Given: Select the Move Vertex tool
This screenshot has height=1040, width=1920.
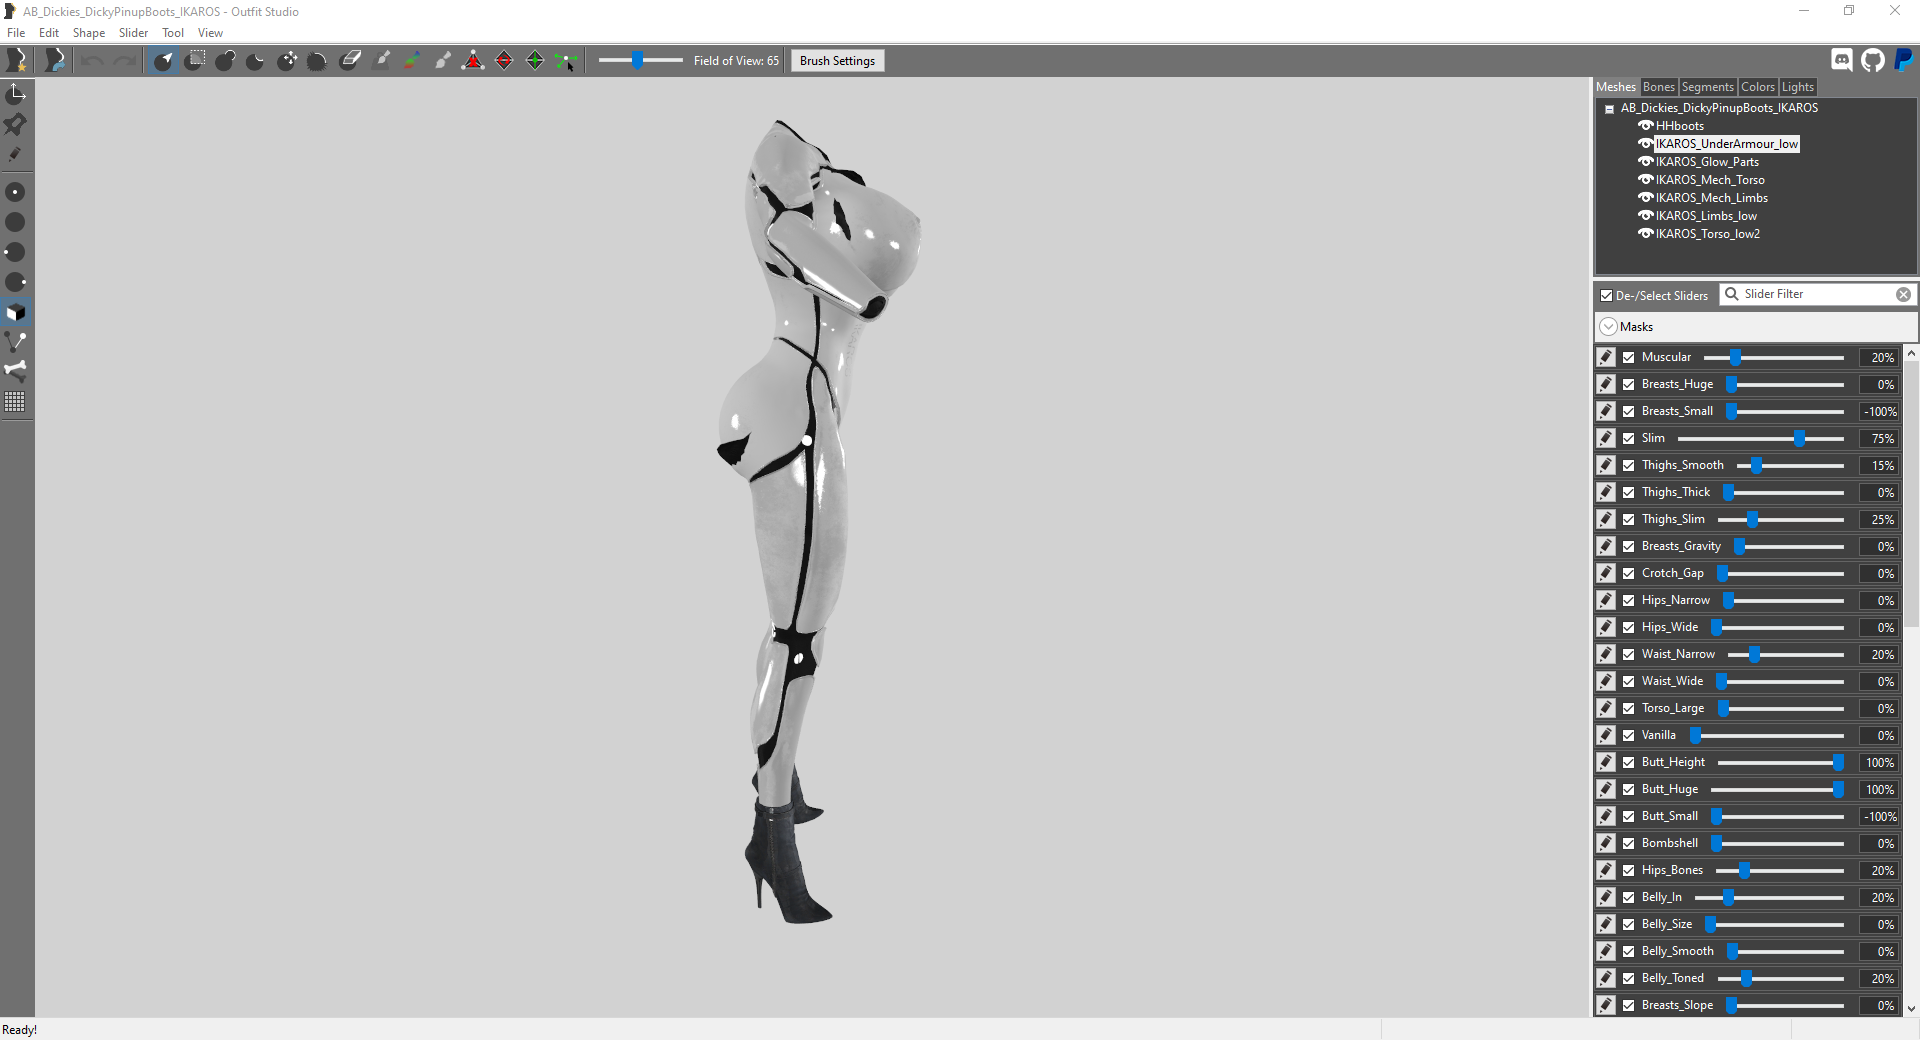Looking at the screenshot, I should 566,61.
